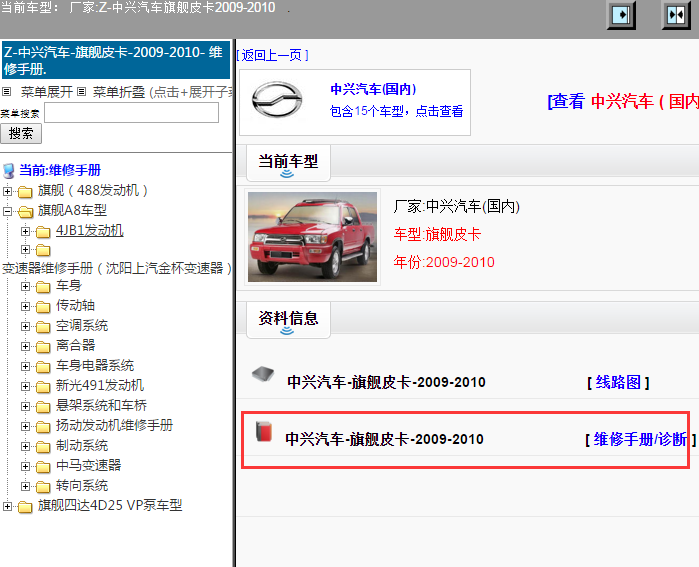Viewport: 699px width, 567px height.
Task: Click the 当前:维修手册 heading
Action: [x=60, y=170]
